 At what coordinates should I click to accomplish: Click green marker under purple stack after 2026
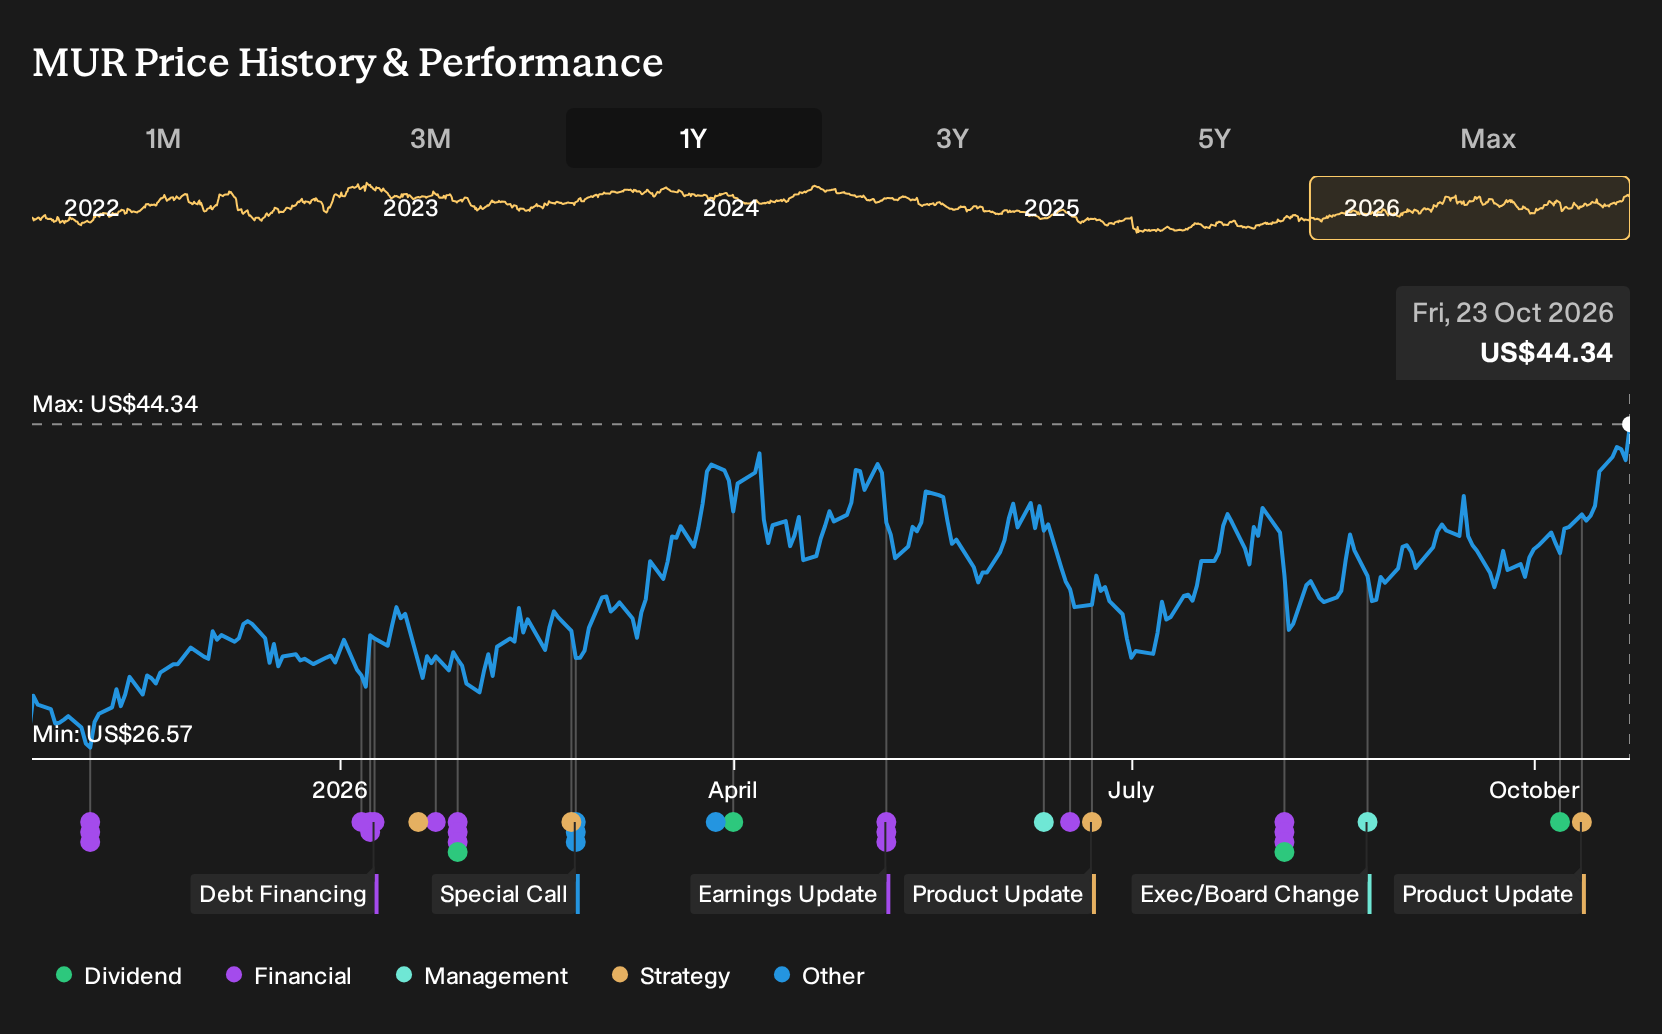point(458,852)
